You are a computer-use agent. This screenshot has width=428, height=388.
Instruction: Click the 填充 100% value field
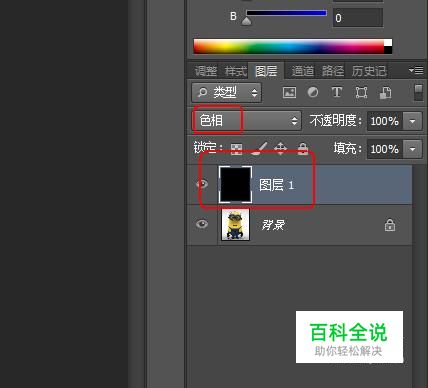pyautogui.click(x=385, y=149)
